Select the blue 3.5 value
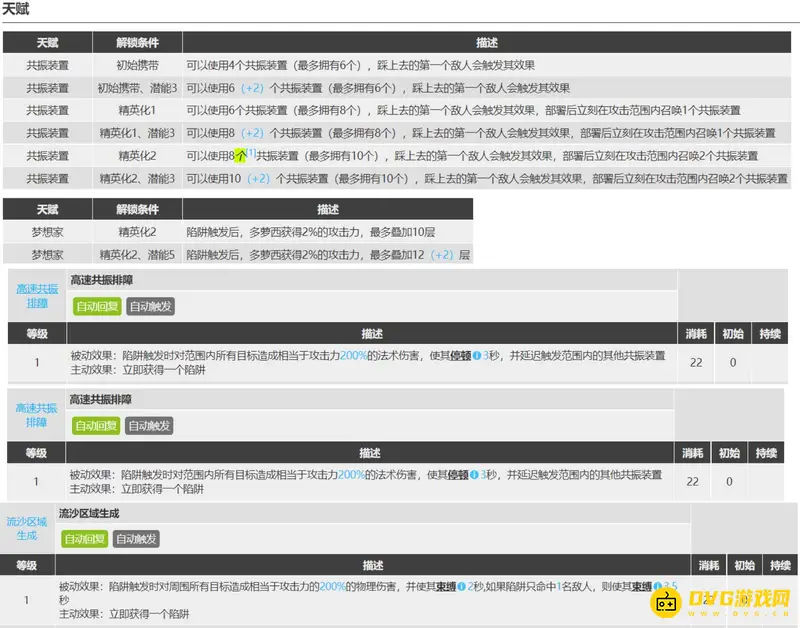This screenshot has width=800, height=628. click(670, 587)
